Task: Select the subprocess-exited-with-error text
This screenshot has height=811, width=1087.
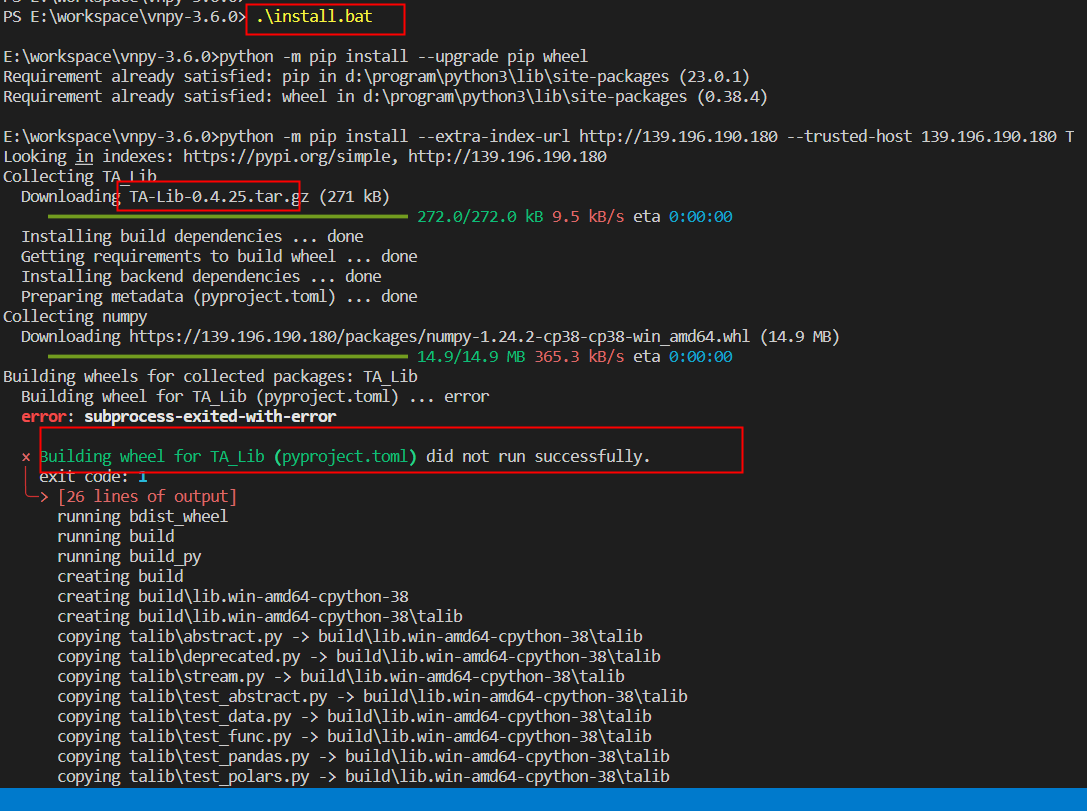Action: tap(210, 416)
